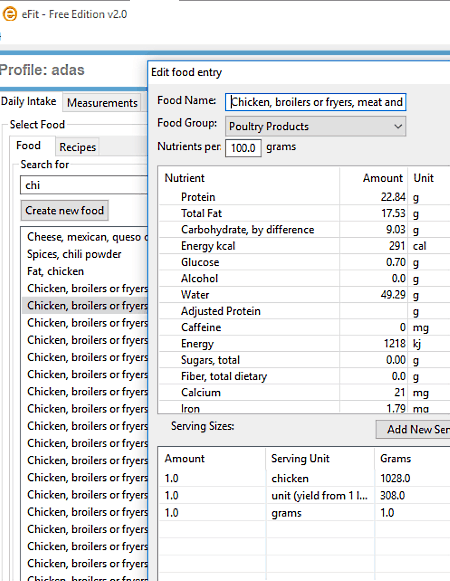This screenshot has width=450, height=581.
Task: Click the Create new food button
Action: [x=64, y=210]
